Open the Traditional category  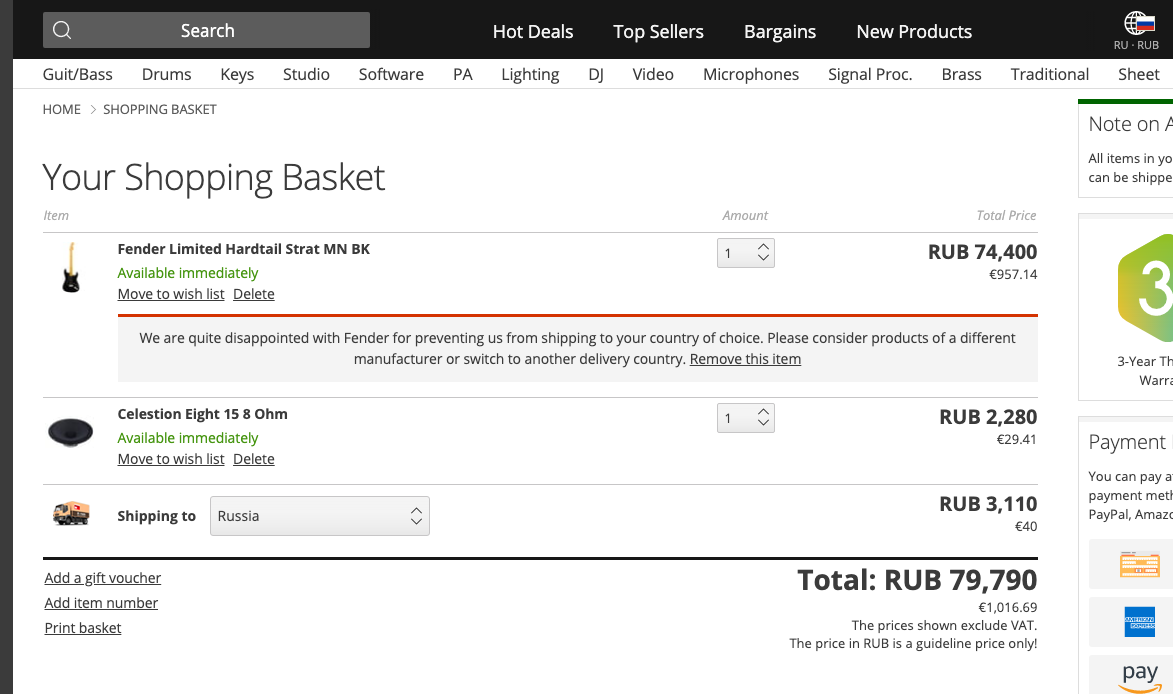tap(1050, 74)
